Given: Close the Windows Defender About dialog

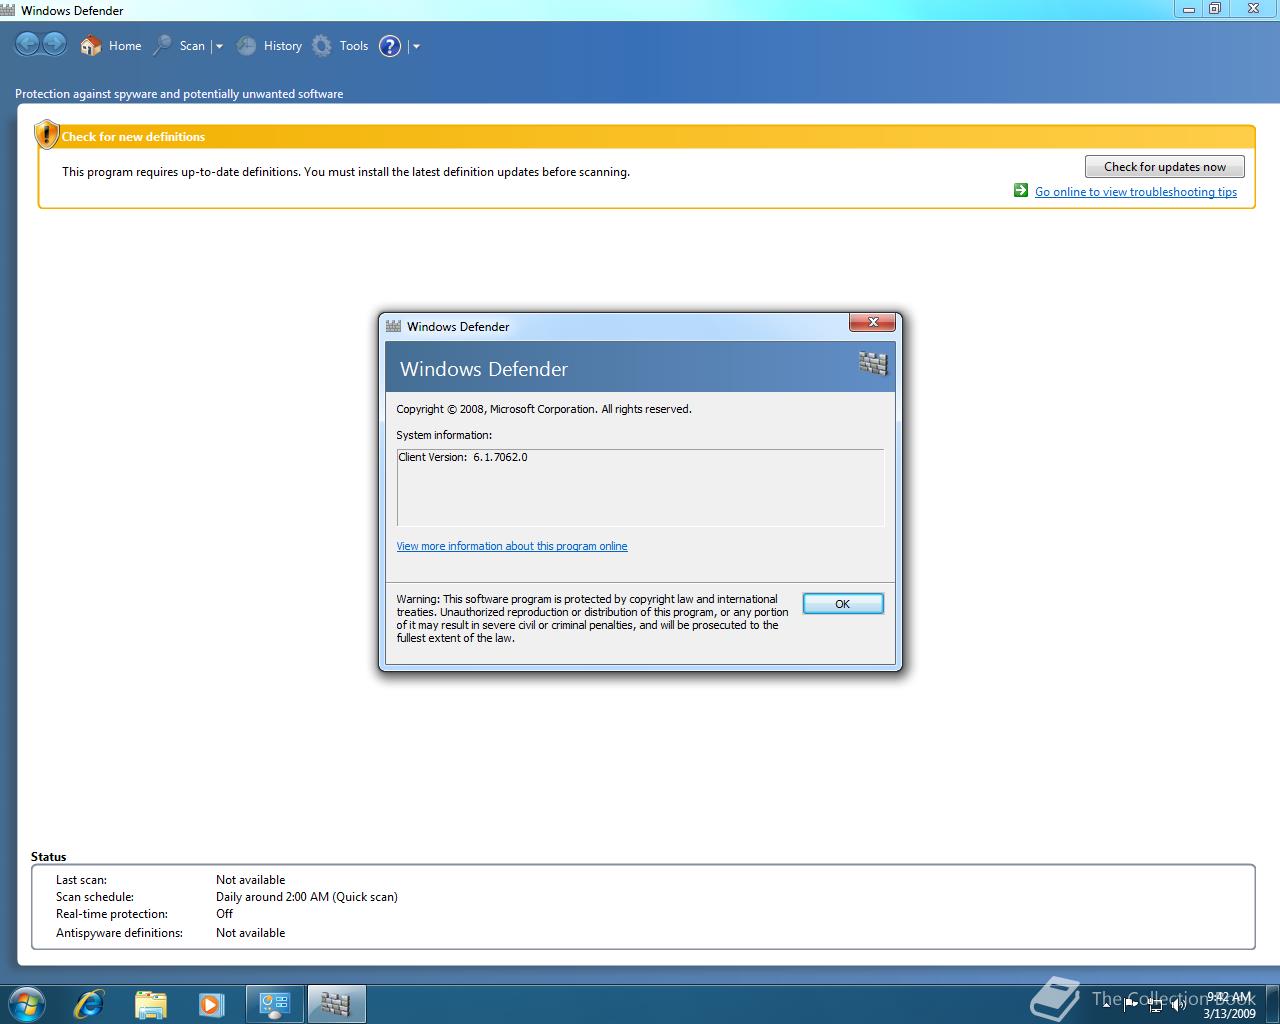Looking at the screenshot, I should [872, 322].
